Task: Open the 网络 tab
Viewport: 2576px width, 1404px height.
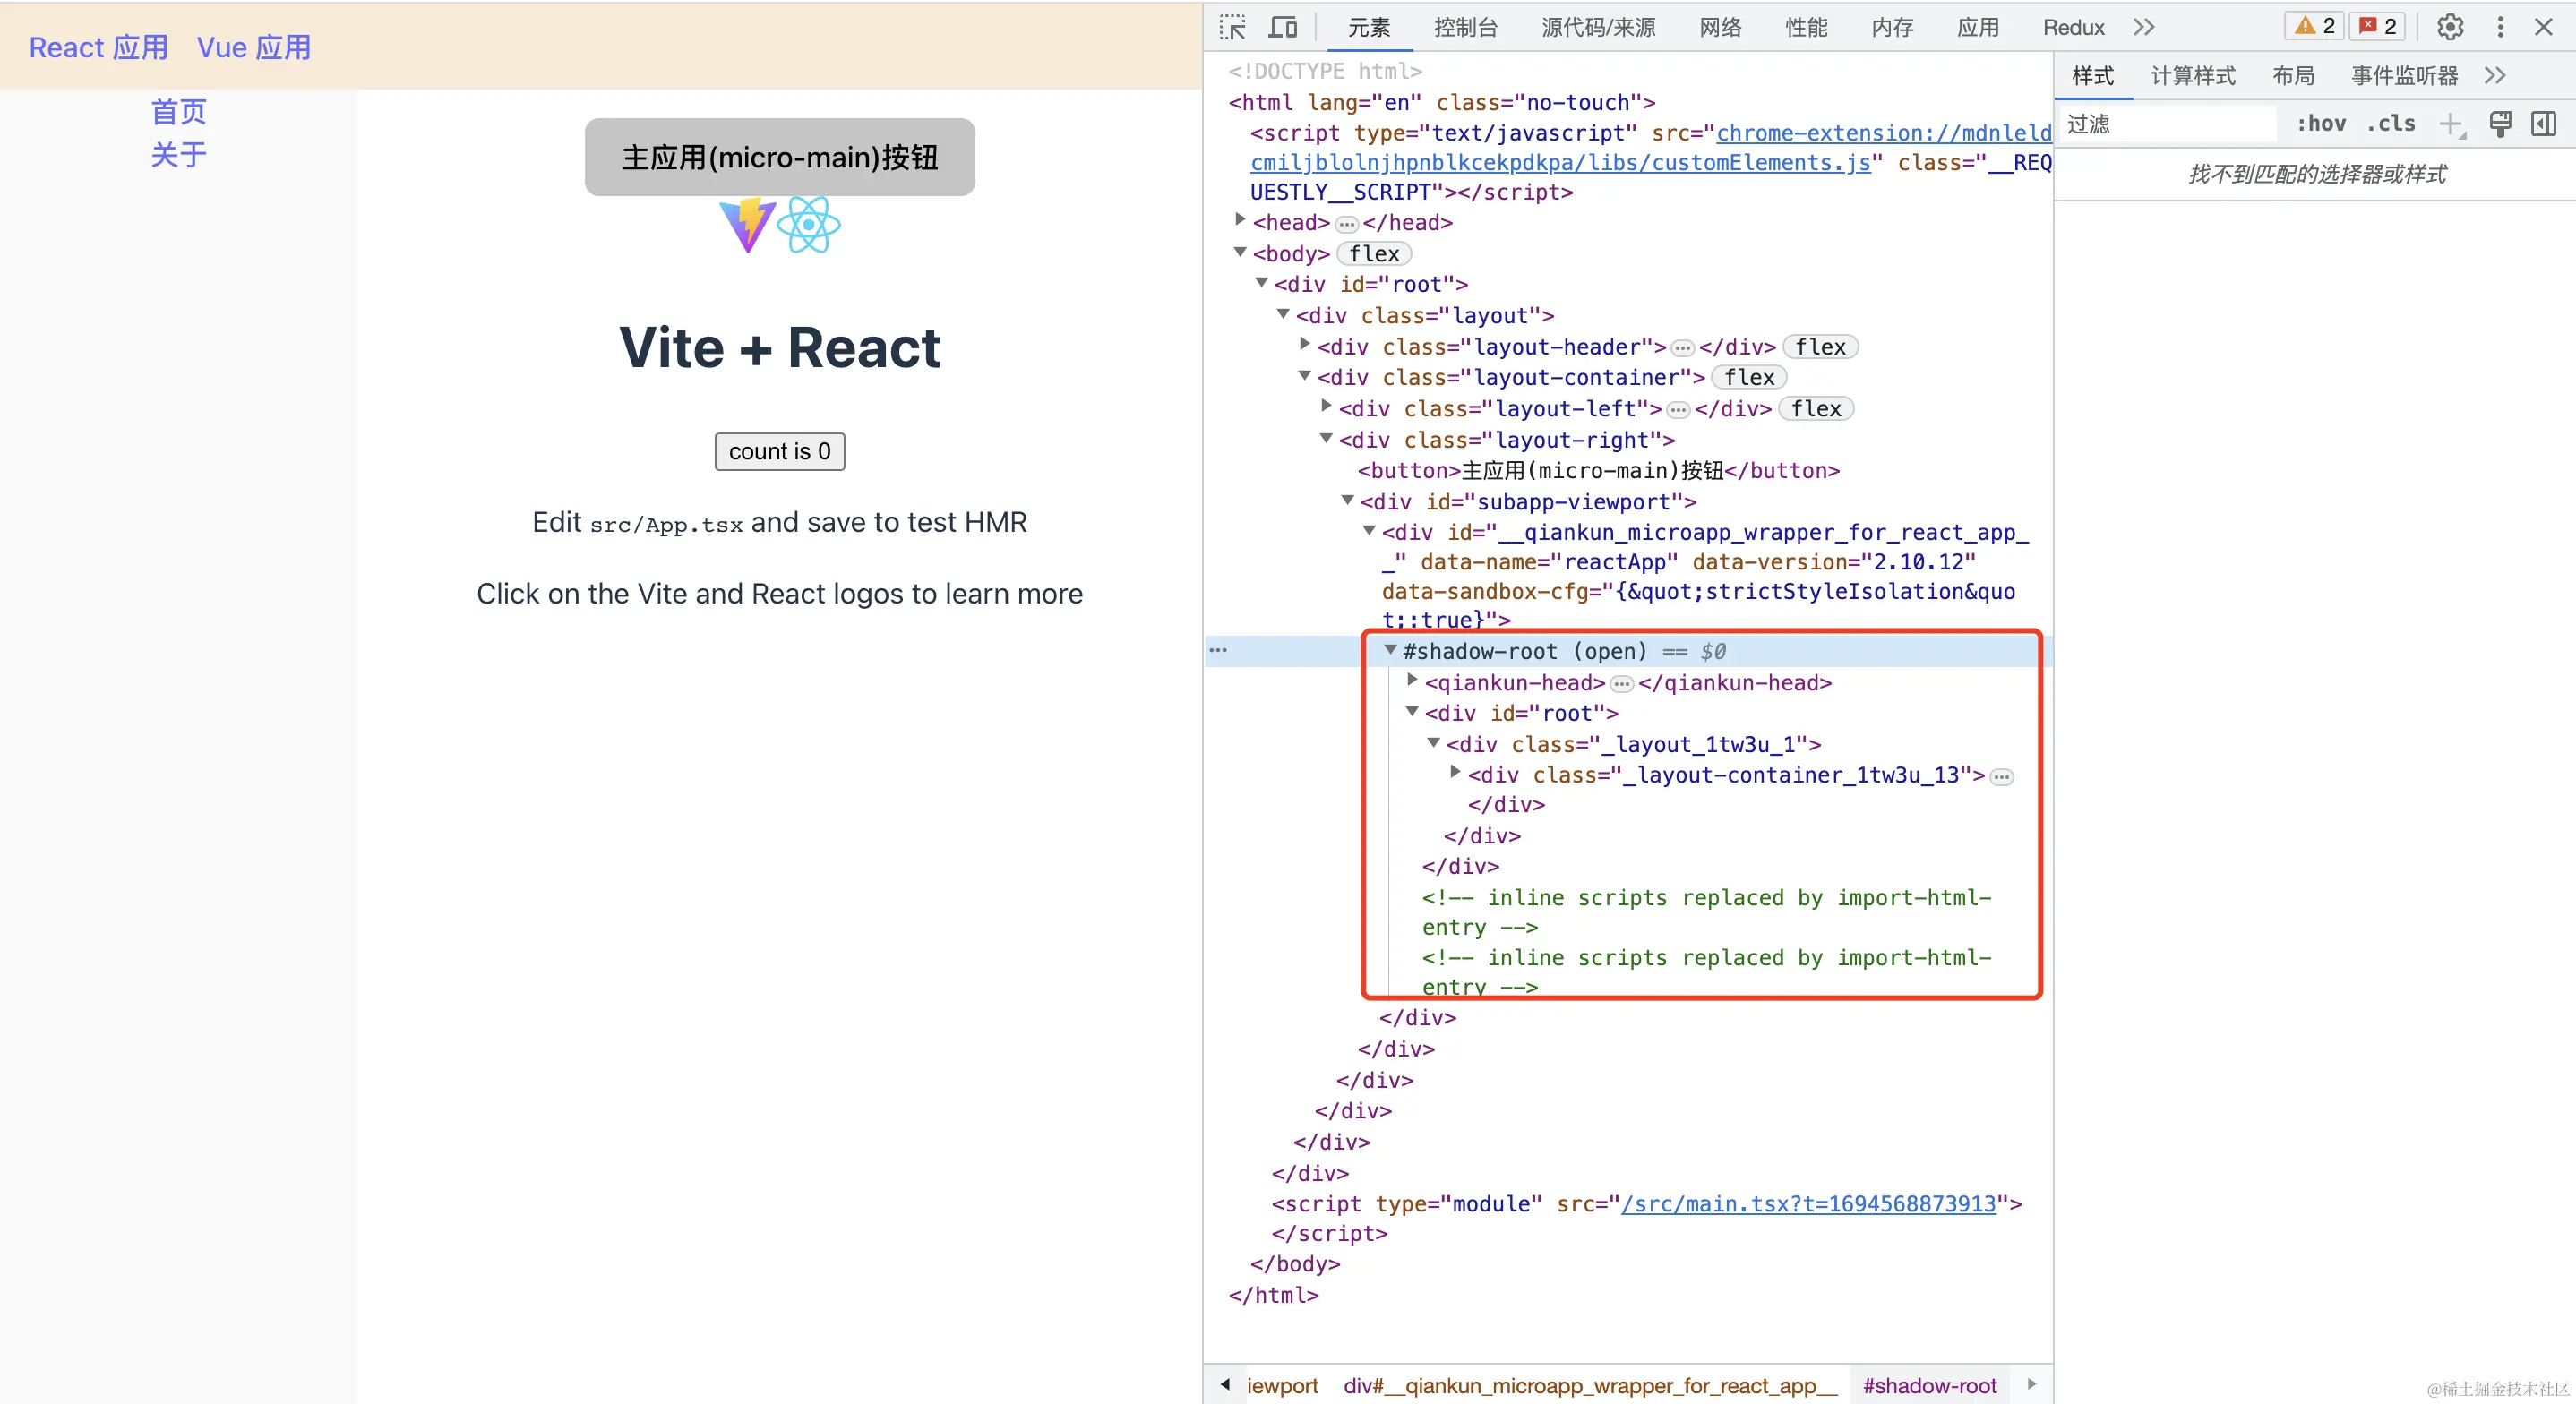Action: [x=1720, y=27]
